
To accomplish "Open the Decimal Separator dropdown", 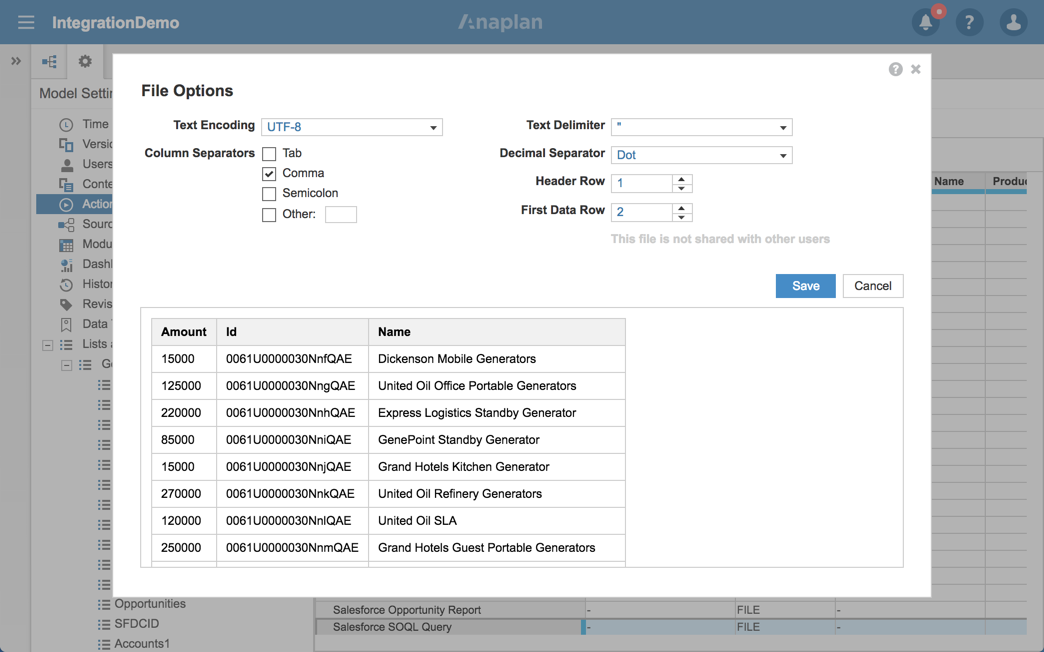I will coord(702,155).
